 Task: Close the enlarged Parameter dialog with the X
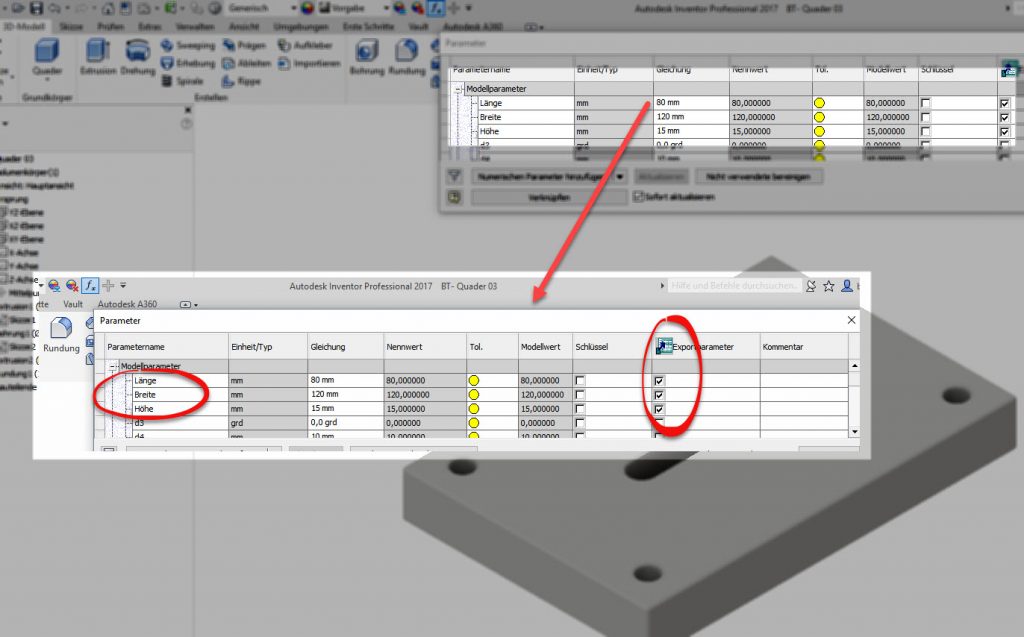click(x=851, y=320)
